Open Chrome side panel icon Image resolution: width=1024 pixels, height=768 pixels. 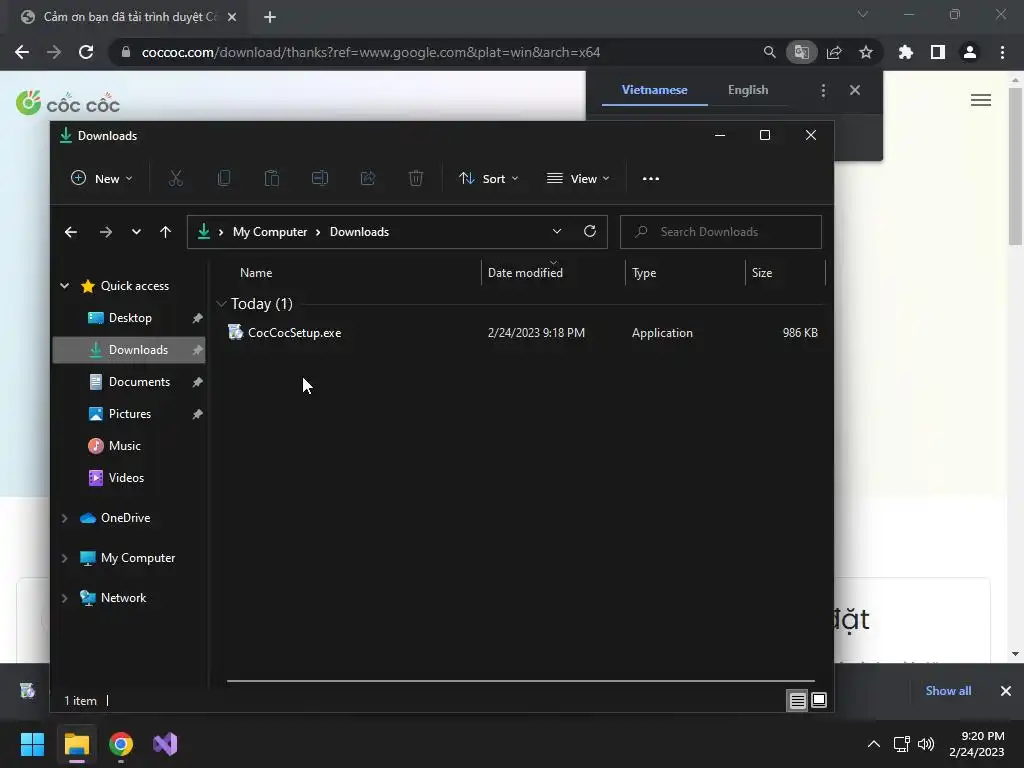click(x=937, y=52)
